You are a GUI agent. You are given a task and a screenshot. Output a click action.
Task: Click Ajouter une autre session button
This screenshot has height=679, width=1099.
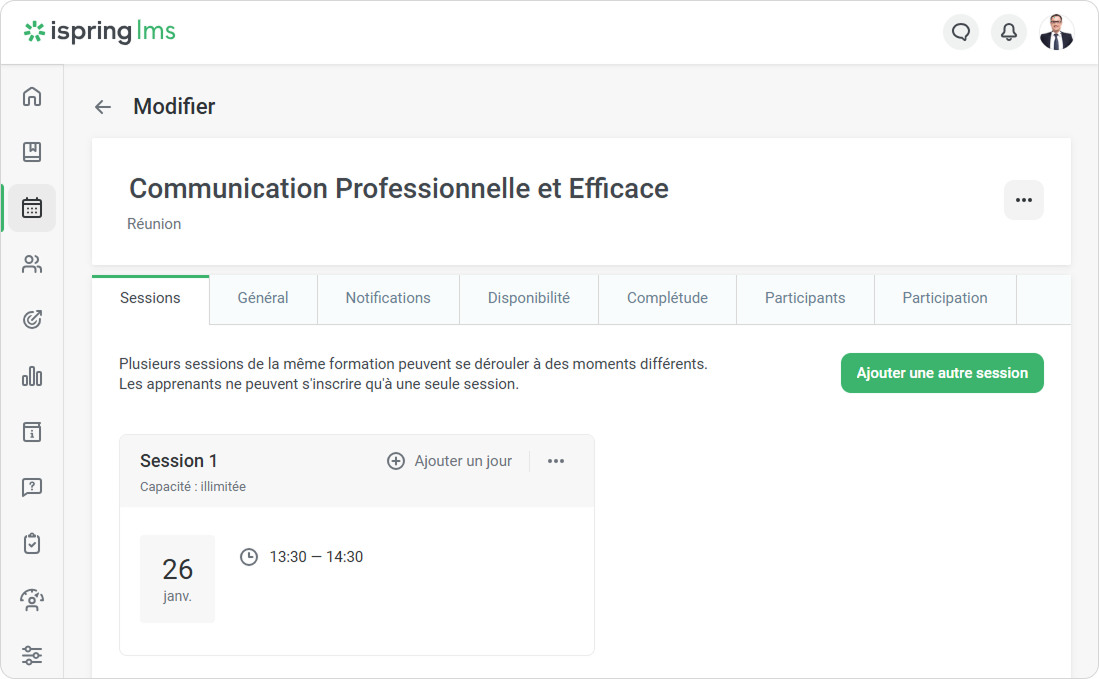point(942,373)
